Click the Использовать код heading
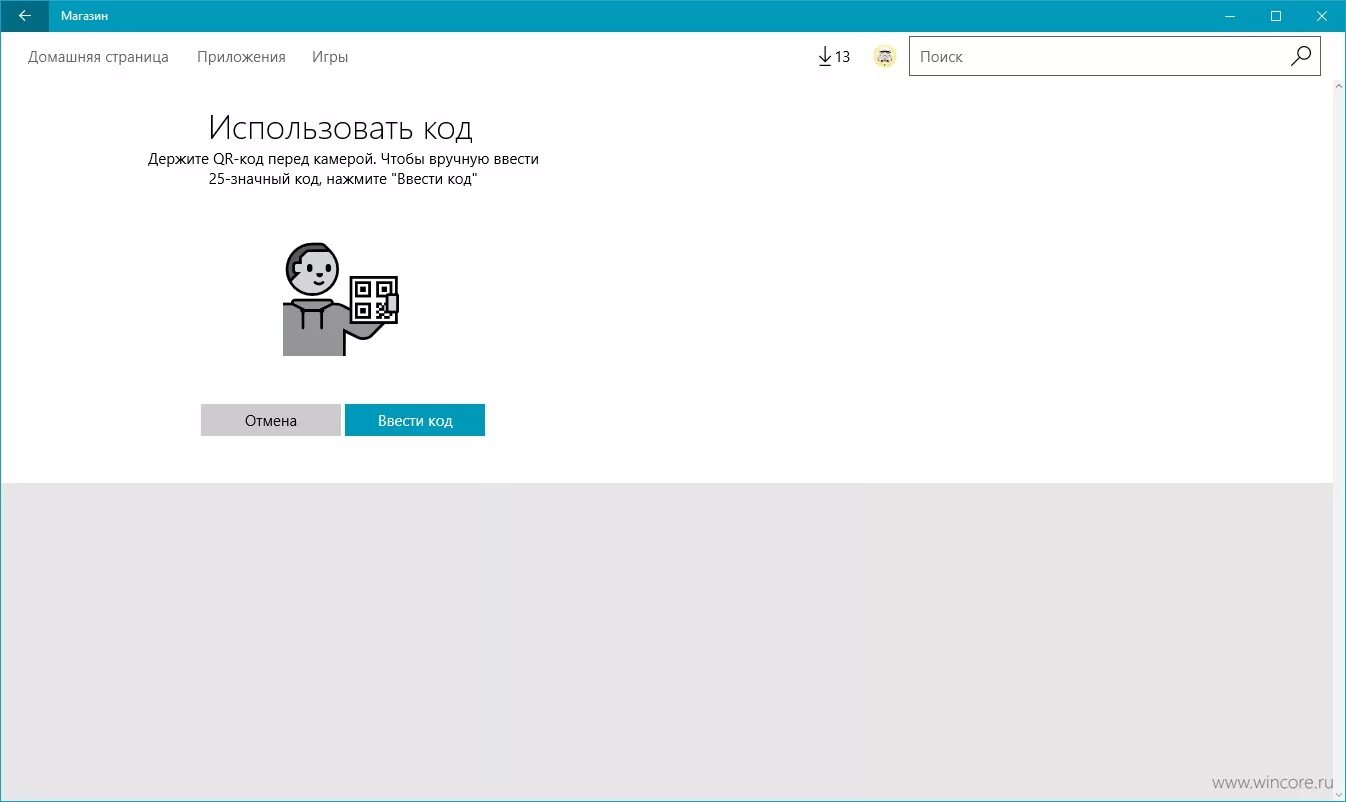Viewport: 1346px width, 802px height. point(341,128)
